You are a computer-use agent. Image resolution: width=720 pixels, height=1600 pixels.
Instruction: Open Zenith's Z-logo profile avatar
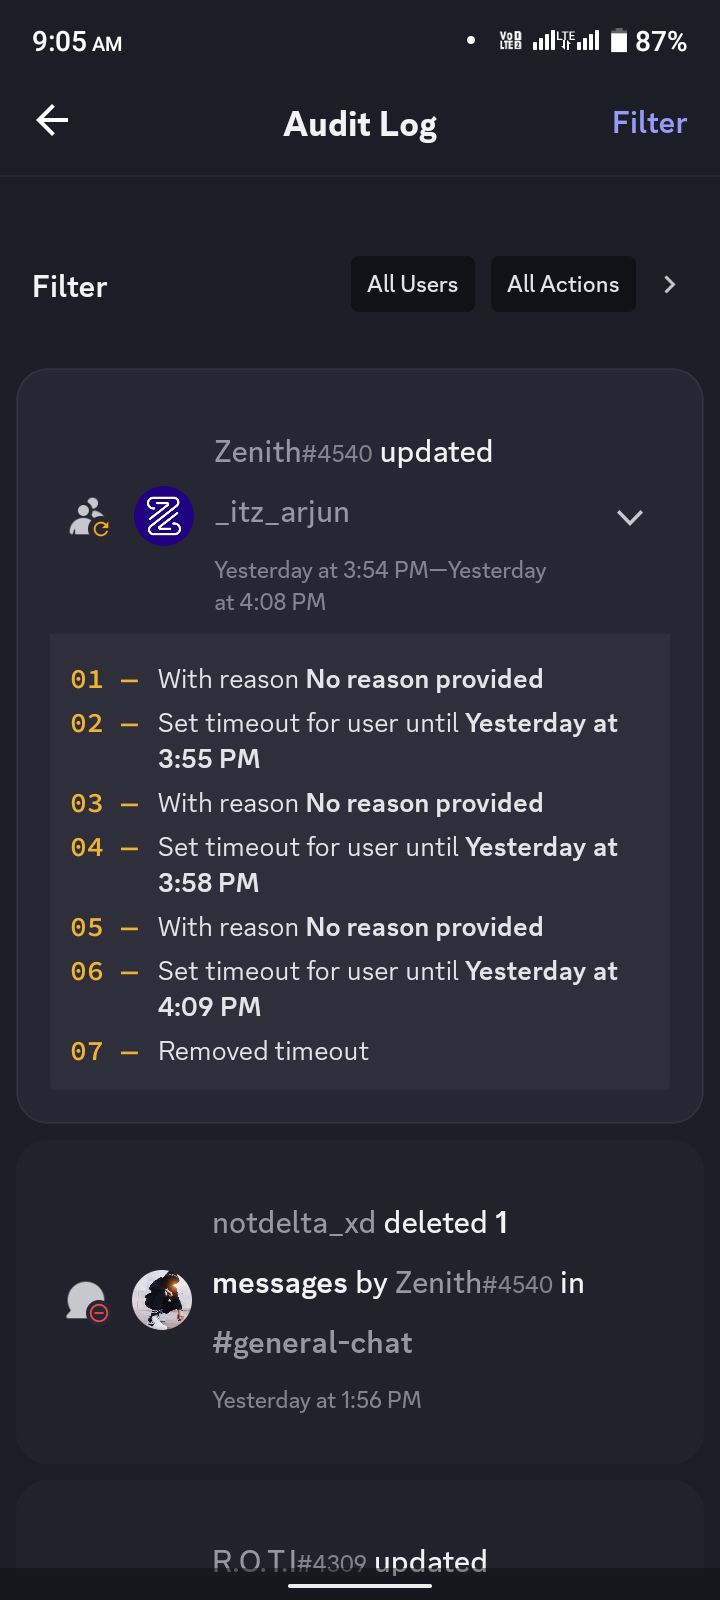pos(162,516)
